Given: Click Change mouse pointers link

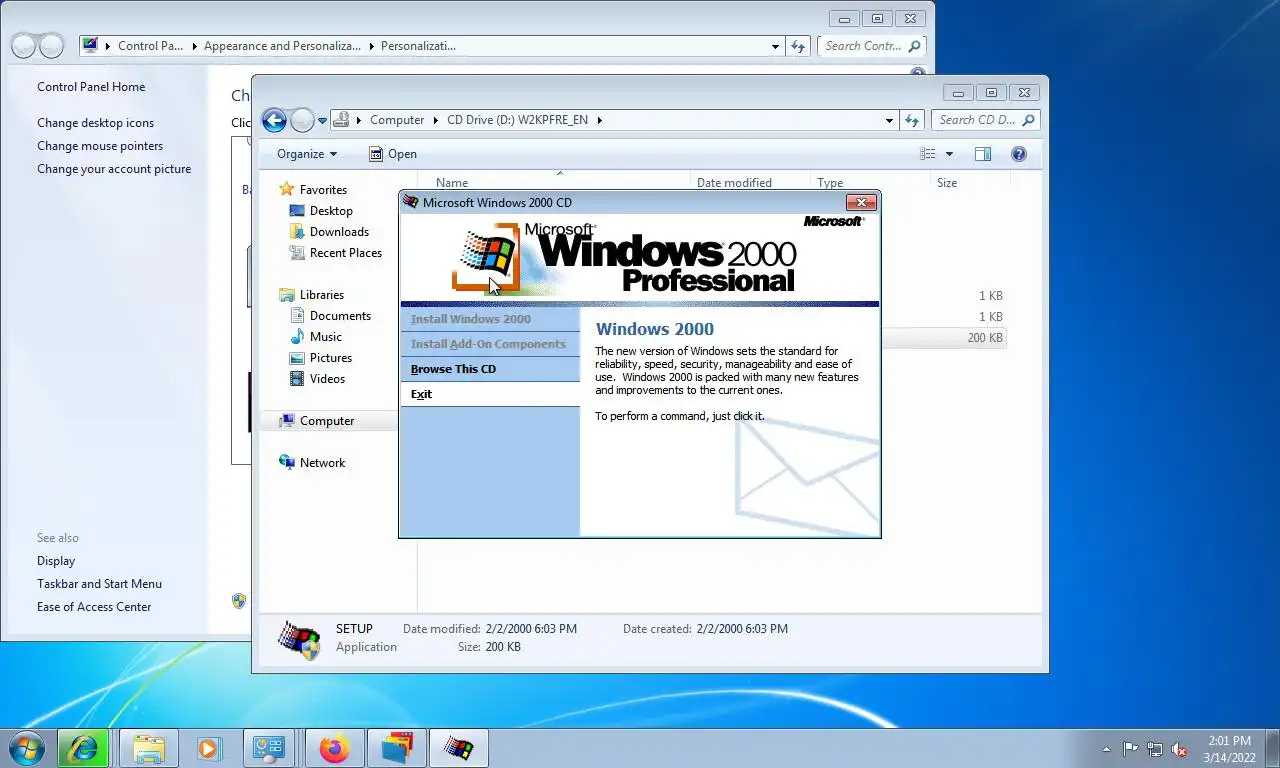Looking at the screenshot, I should pyautogui.click(x=100, y=146).
